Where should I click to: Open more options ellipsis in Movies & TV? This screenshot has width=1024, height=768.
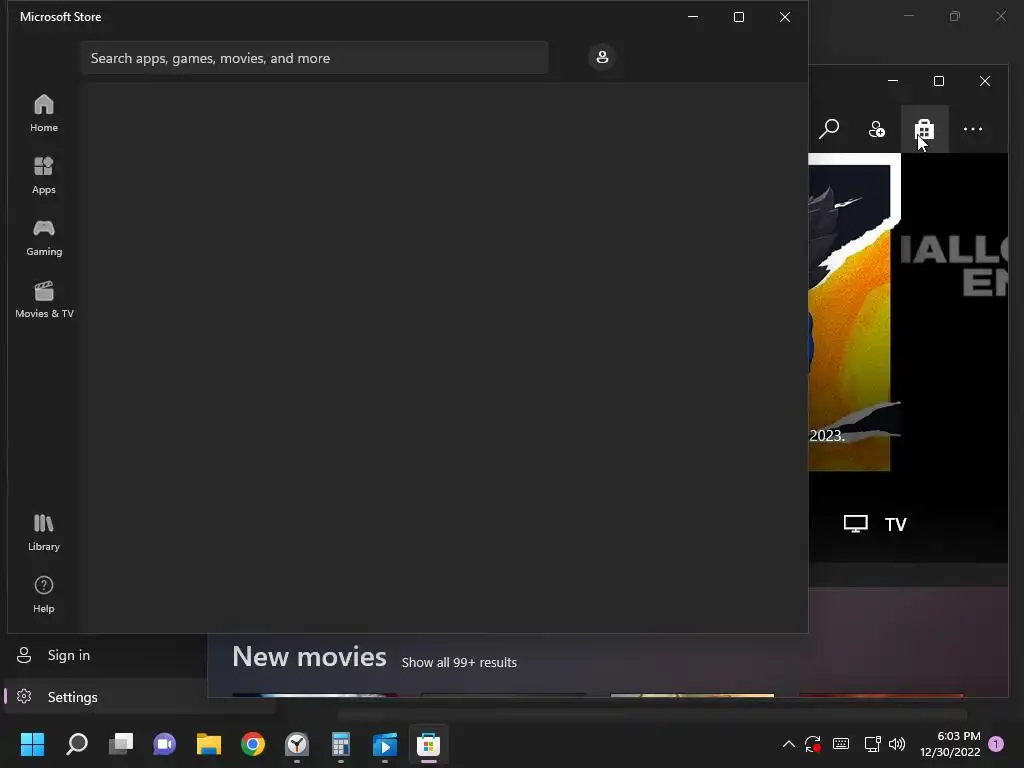coord(972,129)
